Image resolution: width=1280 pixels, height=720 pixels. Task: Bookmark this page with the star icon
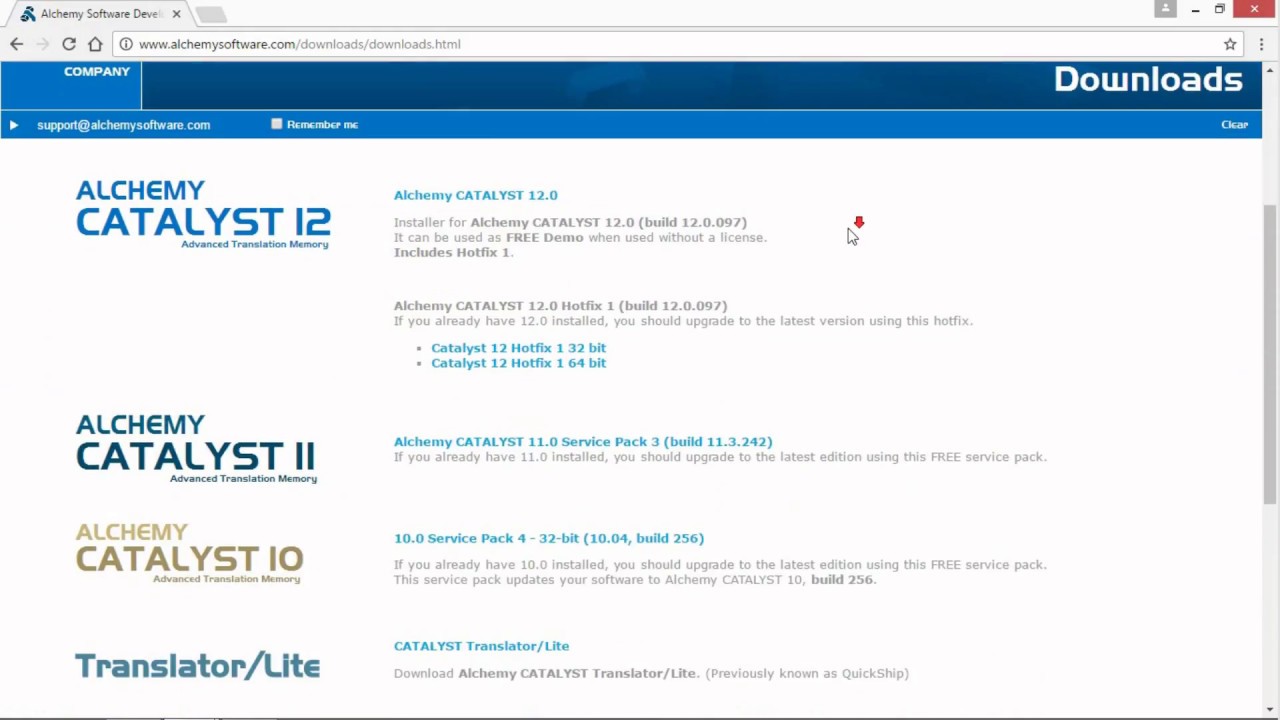(1230, 44)
